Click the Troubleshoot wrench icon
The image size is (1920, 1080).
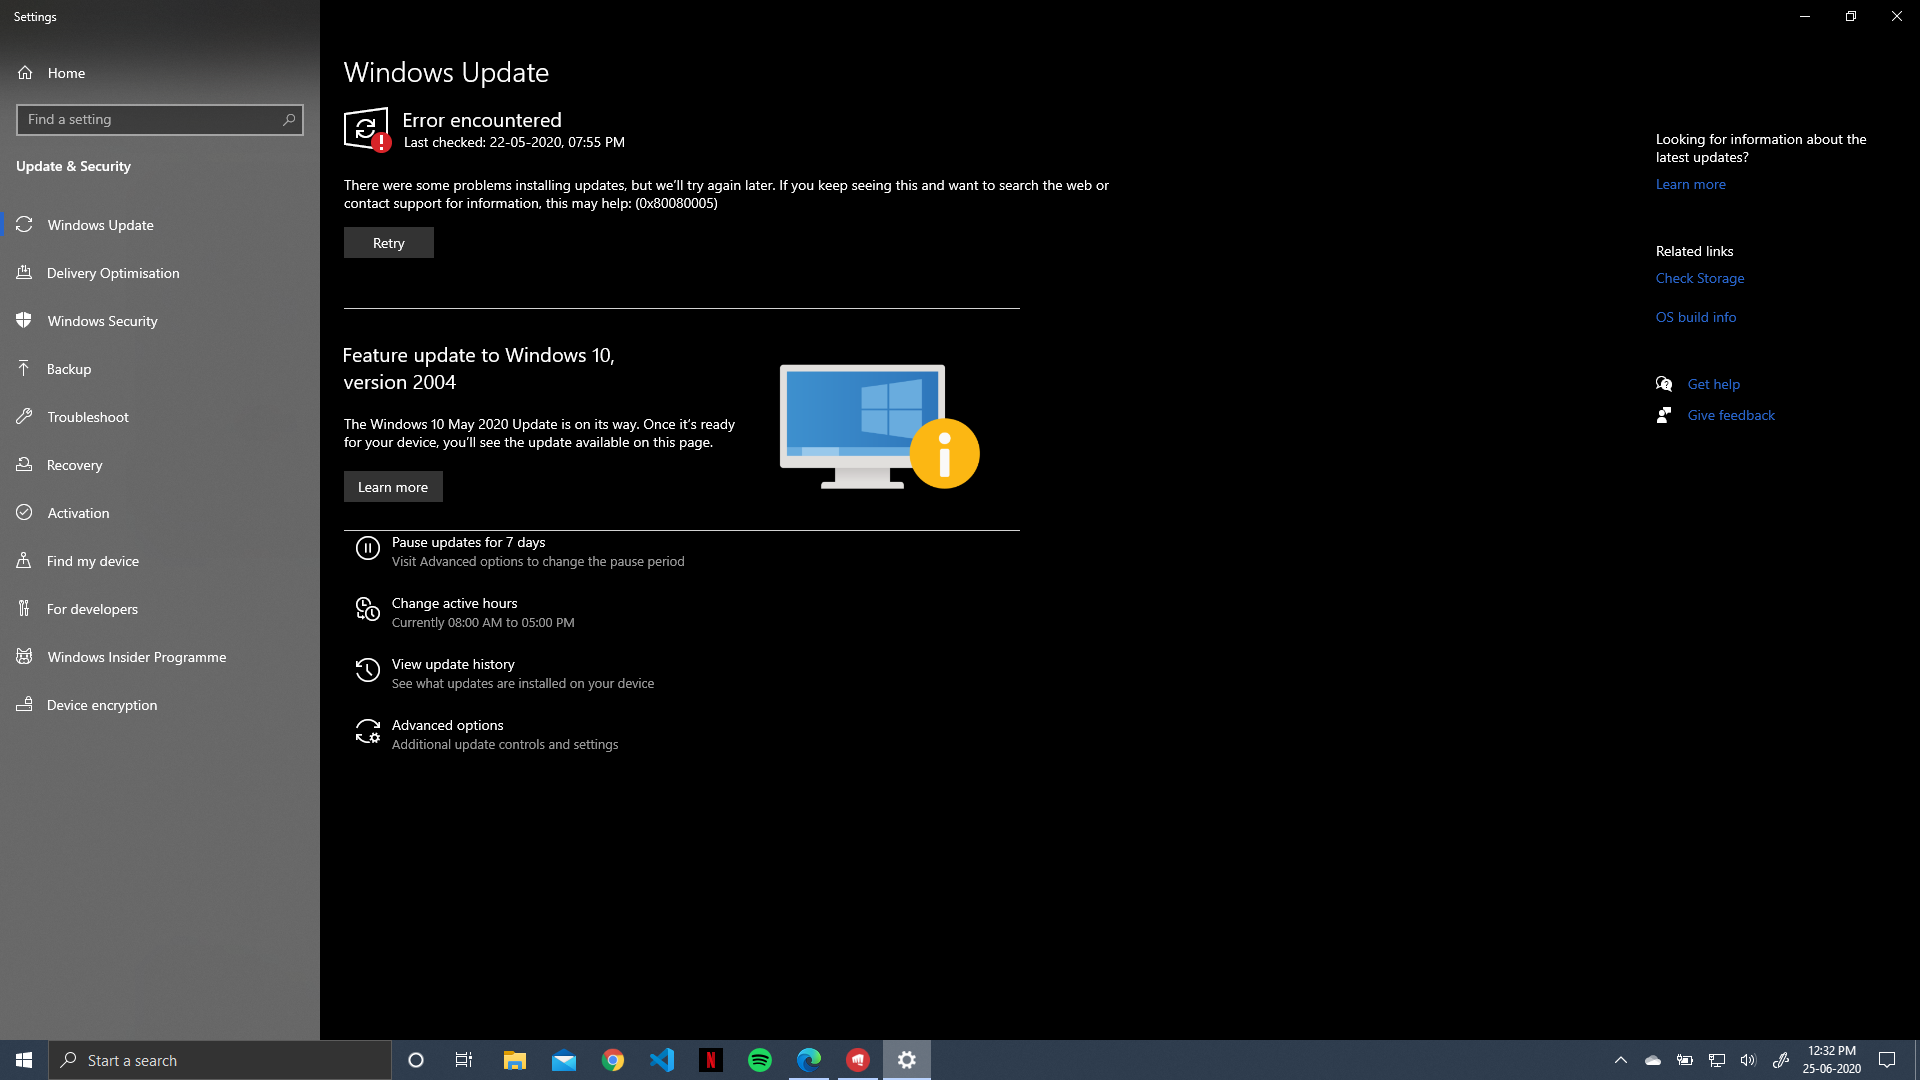pos(25,417)
